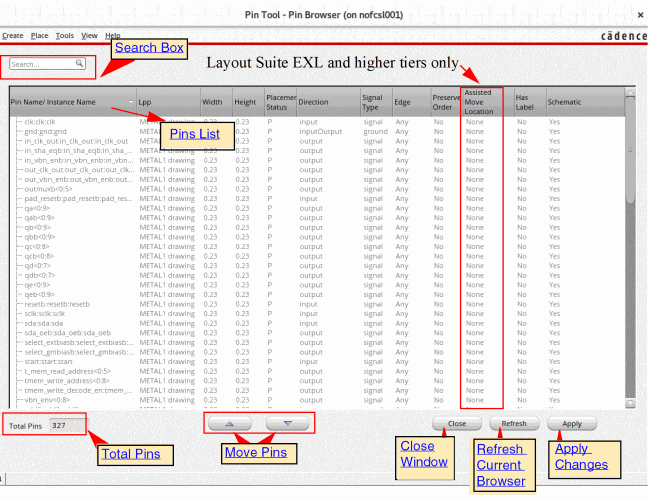Image resolution: width=648 pixels, height=499 pixels.
Task: Select the gnd:gnd:gnd pin row
Action: pos(317,131)
